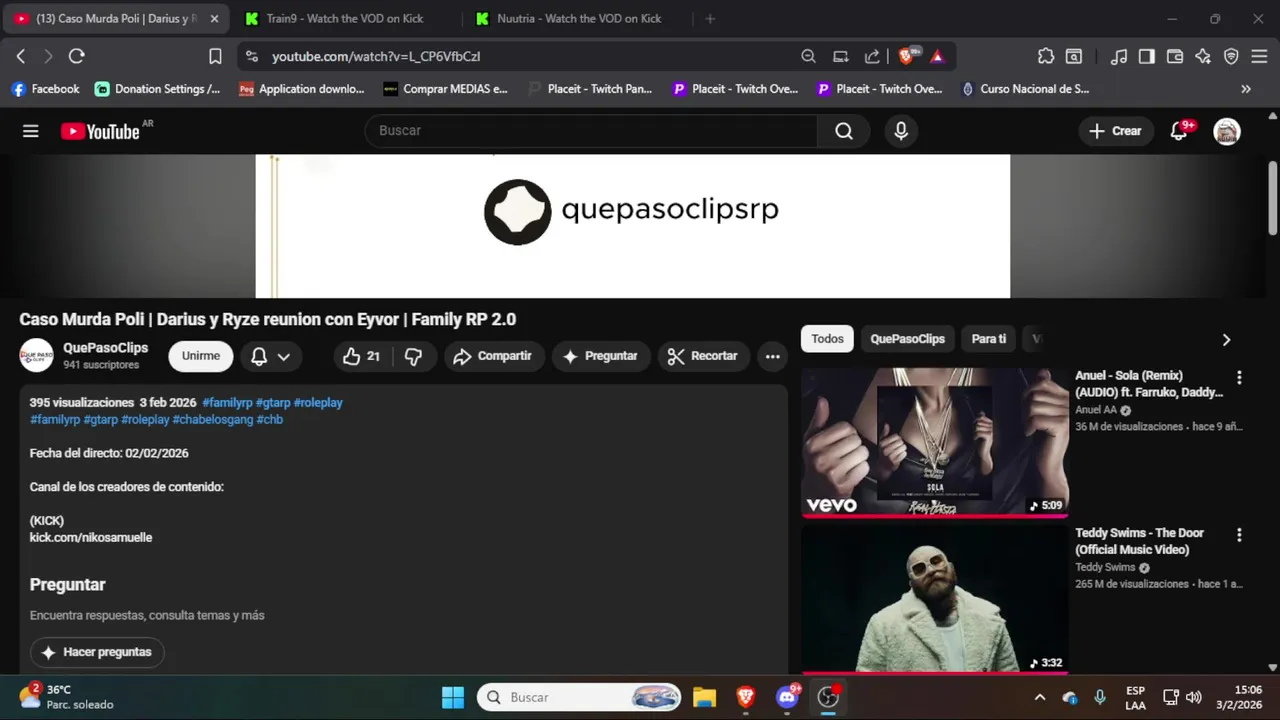Close the Caso Murda Poli tab
This screenshot has height=720, width=1280.
point(214,19)
